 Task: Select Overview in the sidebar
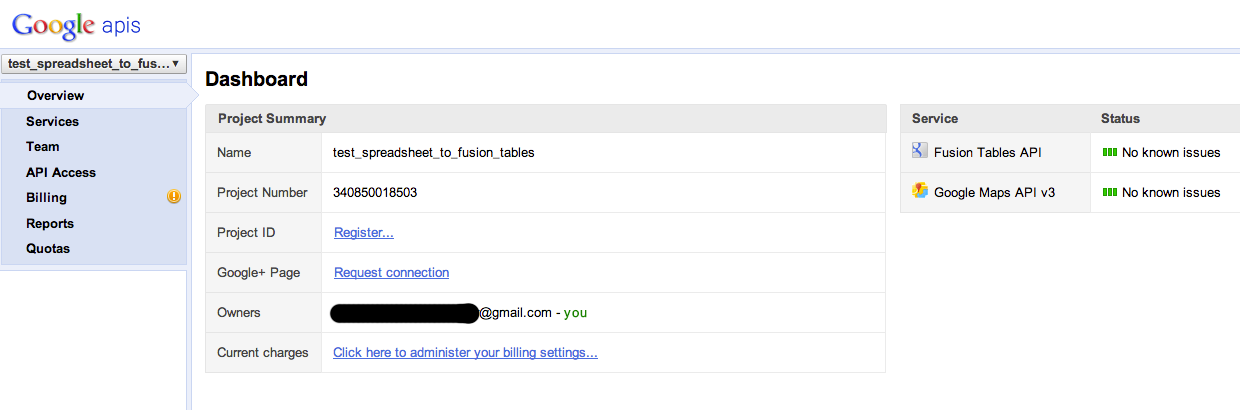click(x=55, y=96)
